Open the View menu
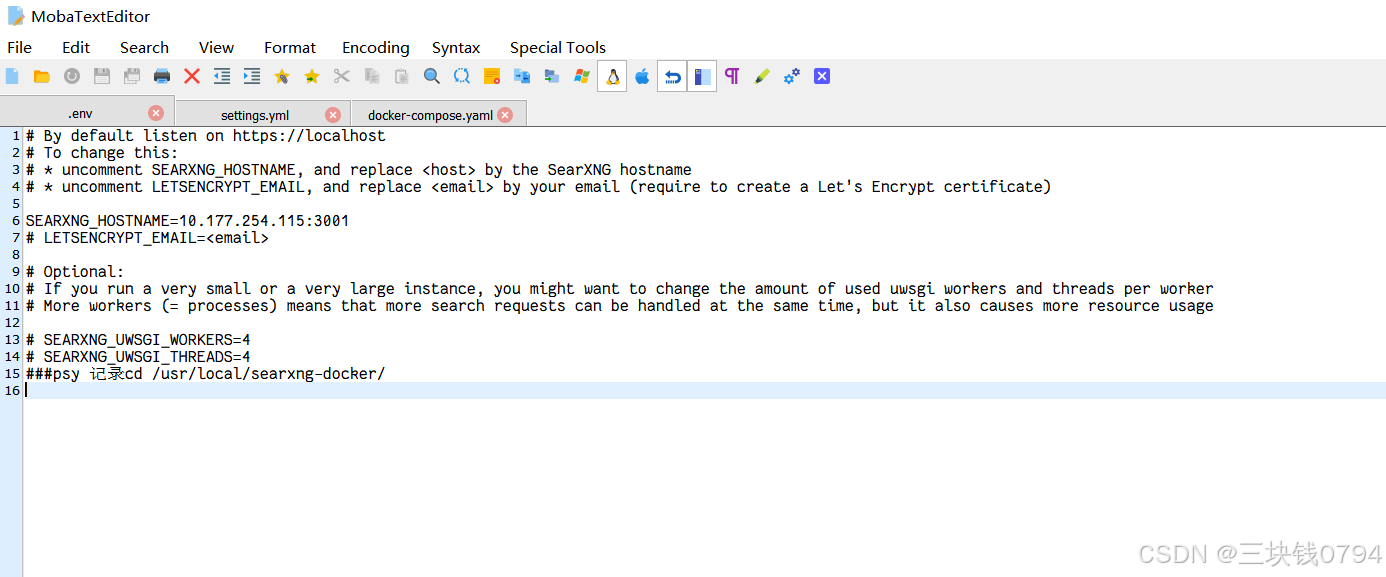 216,47
